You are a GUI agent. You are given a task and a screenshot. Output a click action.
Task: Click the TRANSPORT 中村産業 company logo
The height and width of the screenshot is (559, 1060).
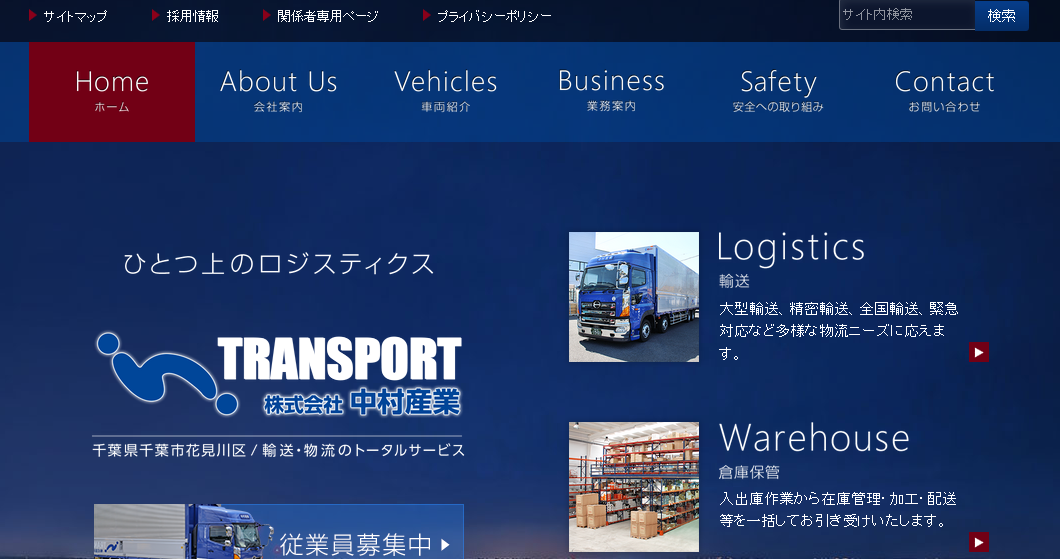pos(279,374)
